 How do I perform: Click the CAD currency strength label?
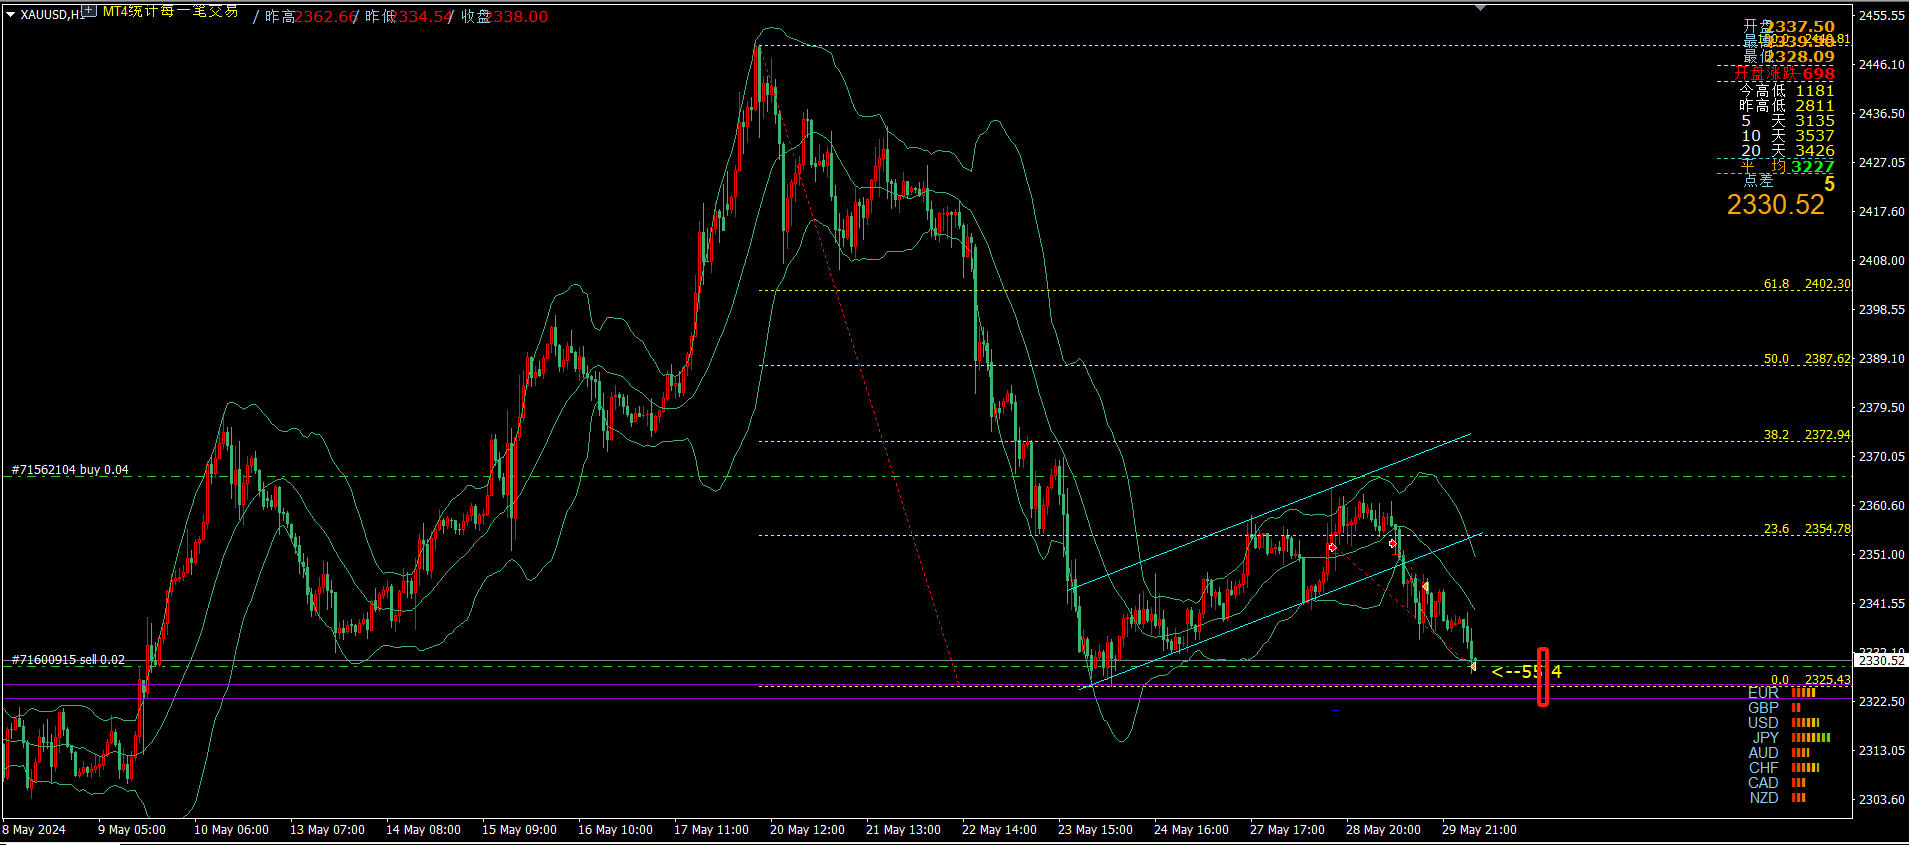pyautogui.click(x=1763, y=783)
